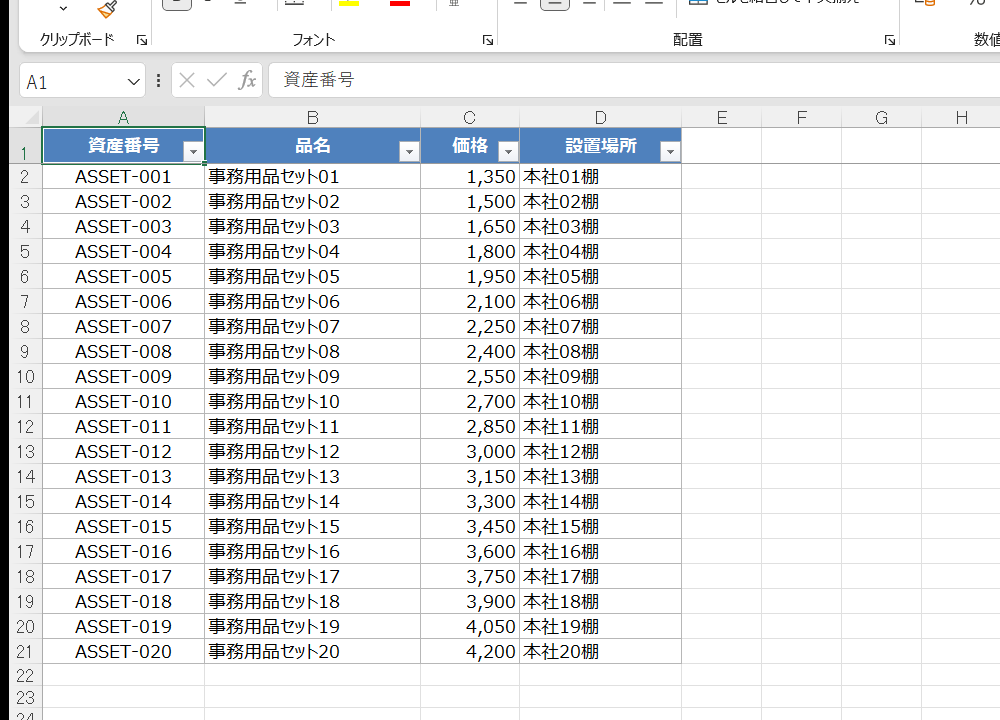This screenshot has height=720, width=1000.
Task: Select cell 本社06棚
Action: [601, 302]
